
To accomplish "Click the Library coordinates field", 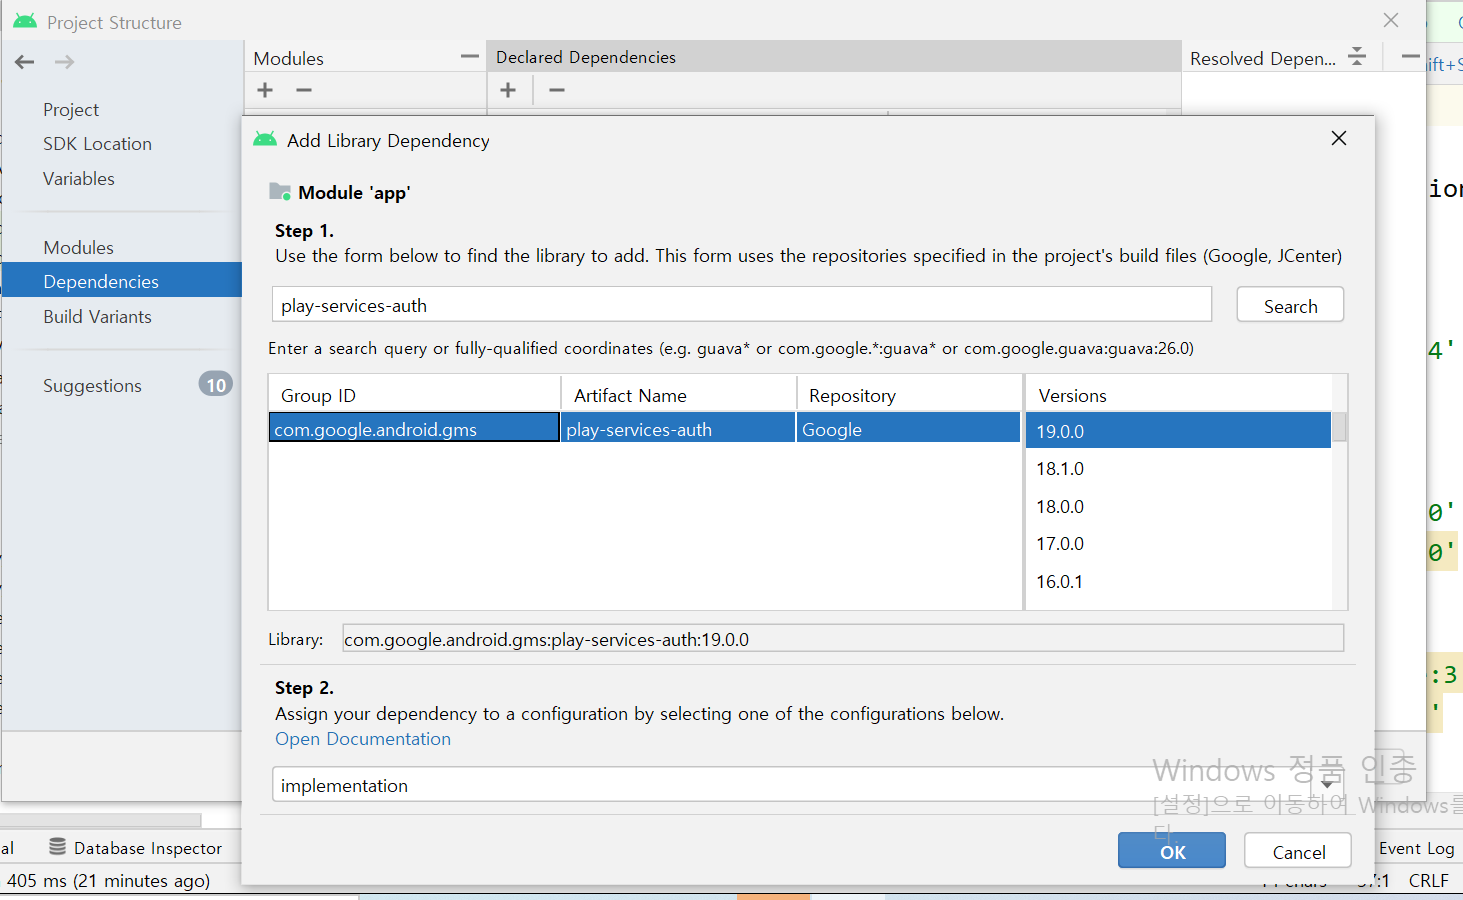I will [x=843, y=639].
